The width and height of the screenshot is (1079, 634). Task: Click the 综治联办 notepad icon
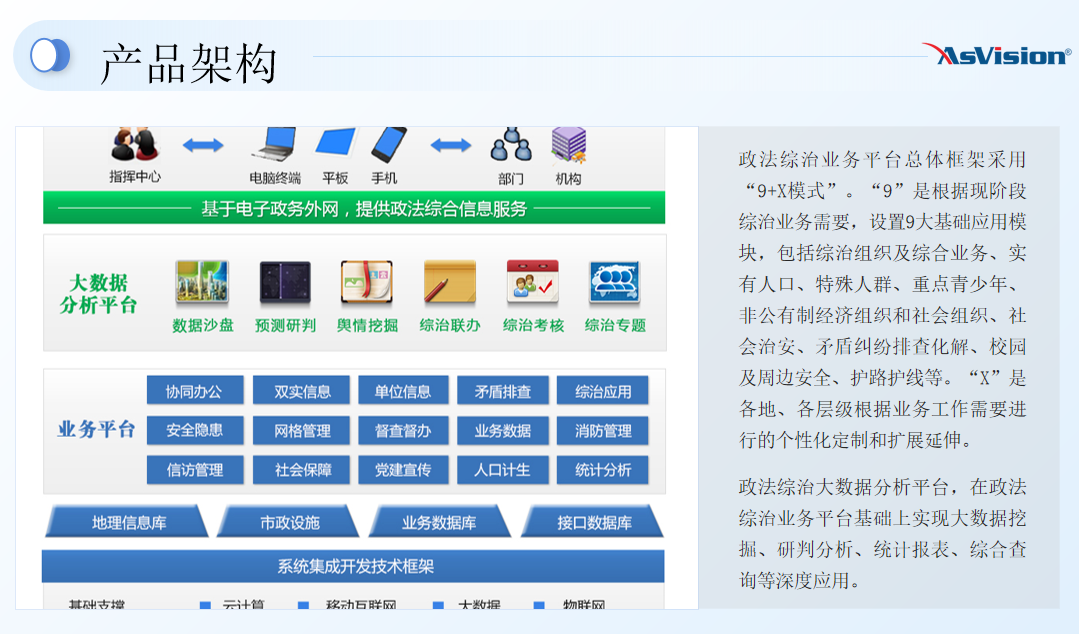(449, 283)
